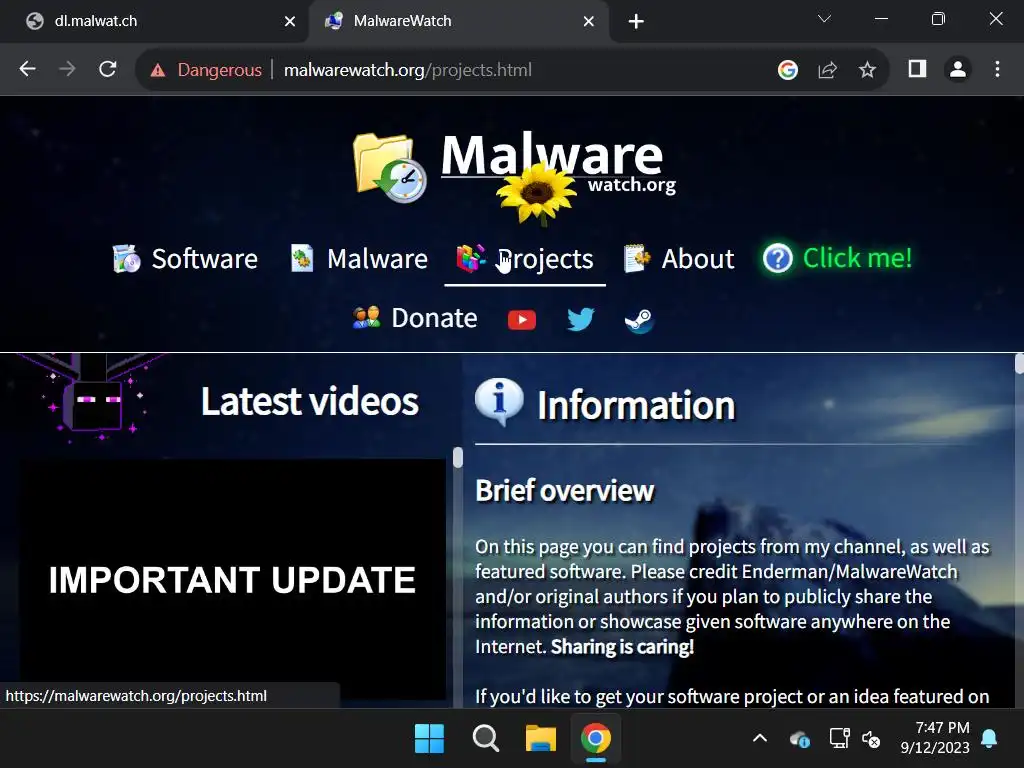Open the Donate link
1024x768 pixels.
click(x=434, y=318)
